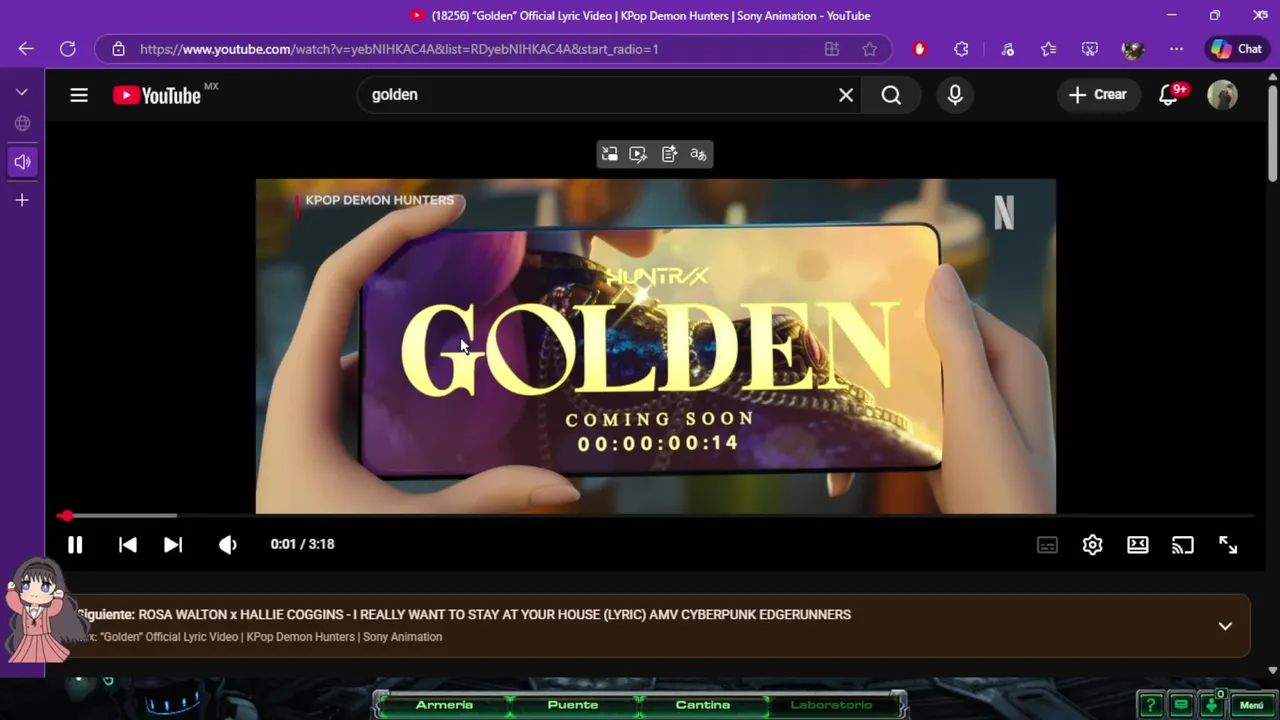Open the favorites list icon
Screen dimensions: 1280x720
(x=1048, y=49)
